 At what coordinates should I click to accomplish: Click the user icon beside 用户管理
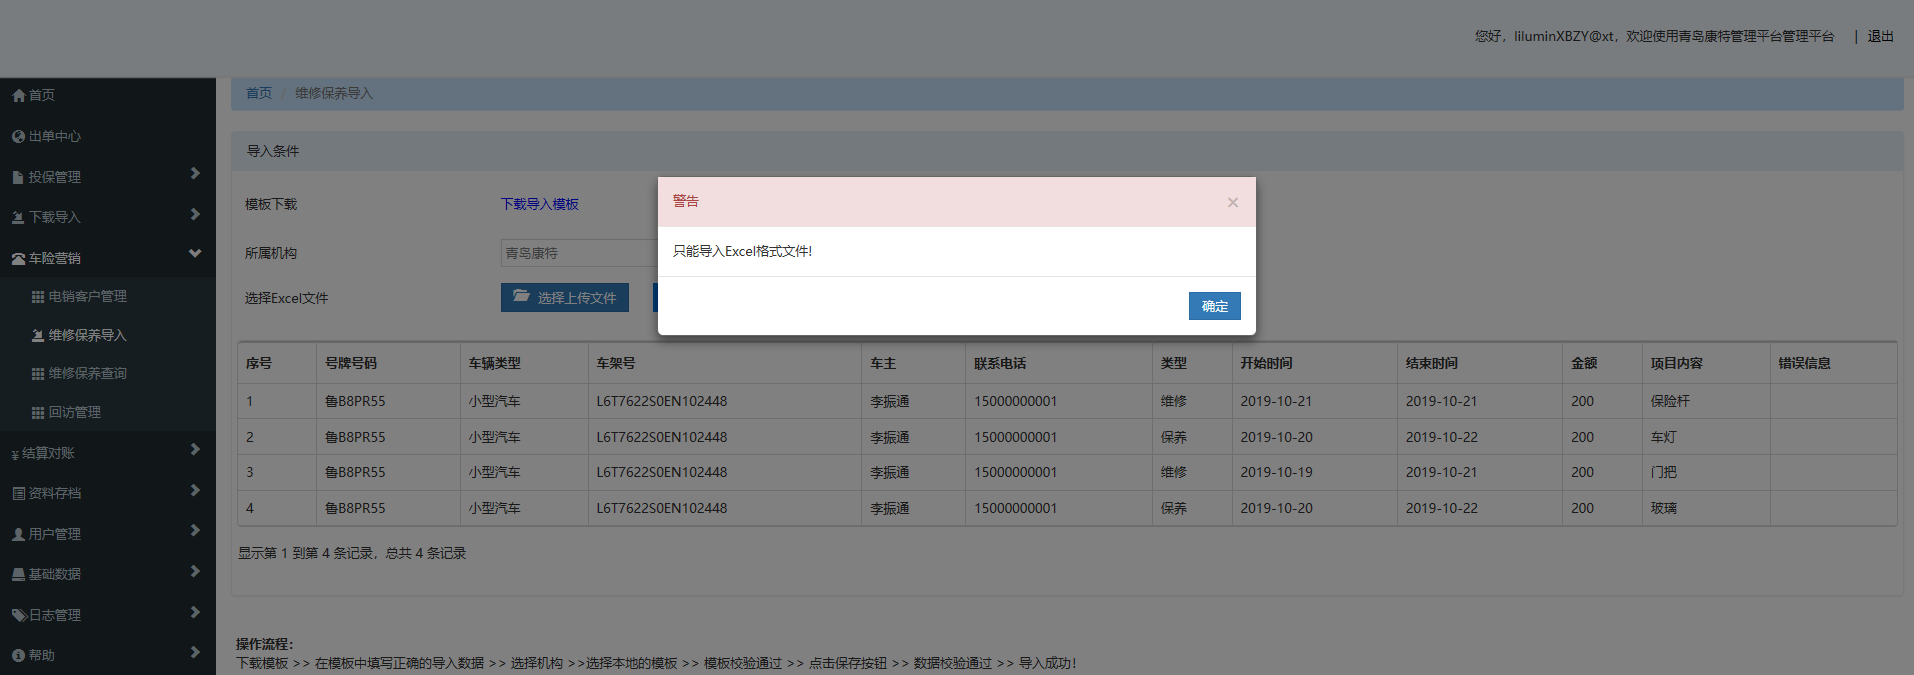tap(18, 534)
